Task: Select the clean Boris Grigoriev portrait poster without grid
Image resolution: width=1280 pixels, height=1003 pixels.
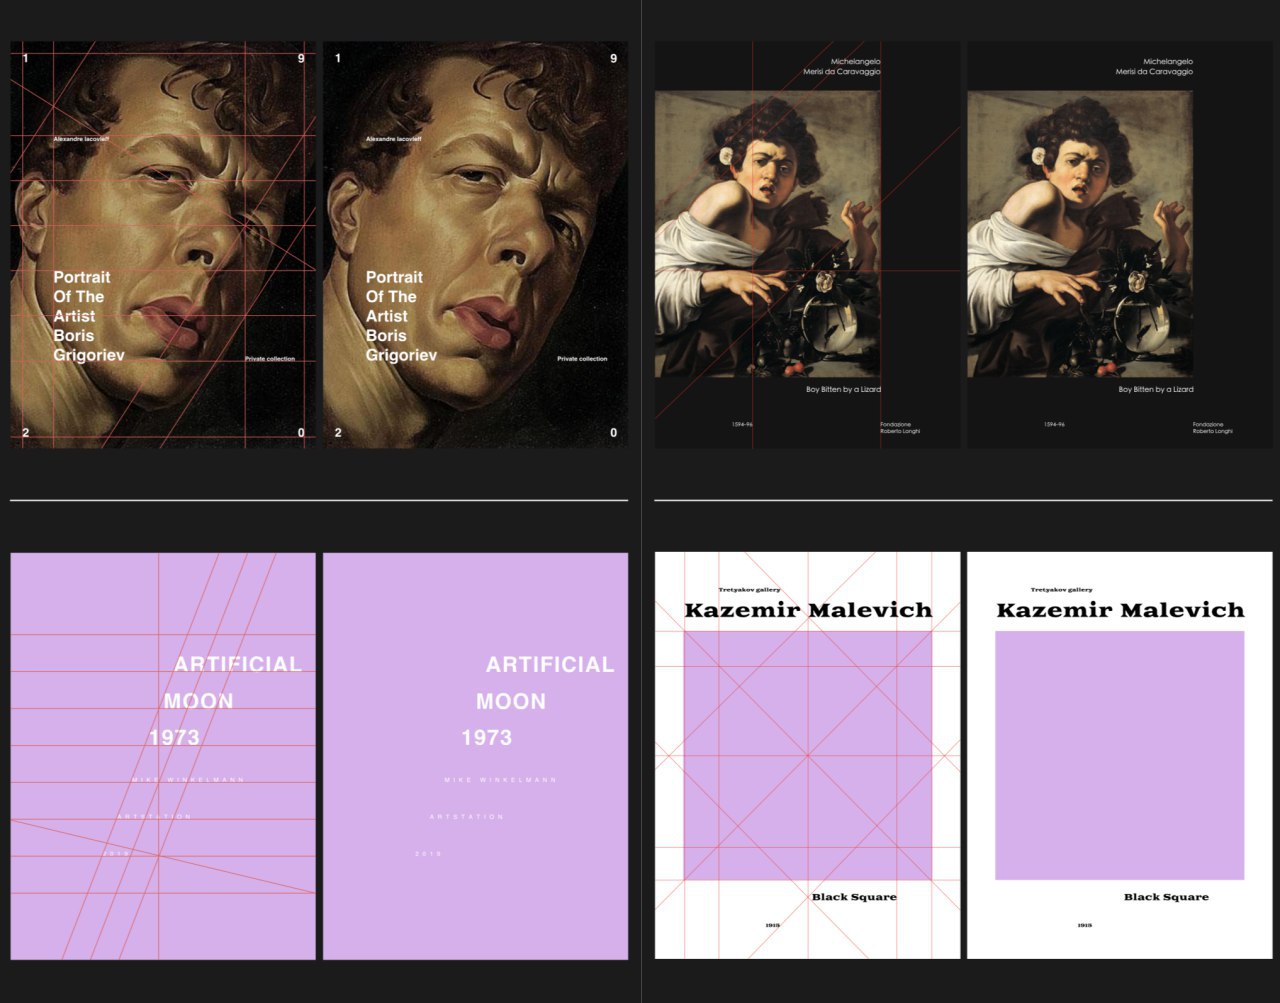Action: 476,245
